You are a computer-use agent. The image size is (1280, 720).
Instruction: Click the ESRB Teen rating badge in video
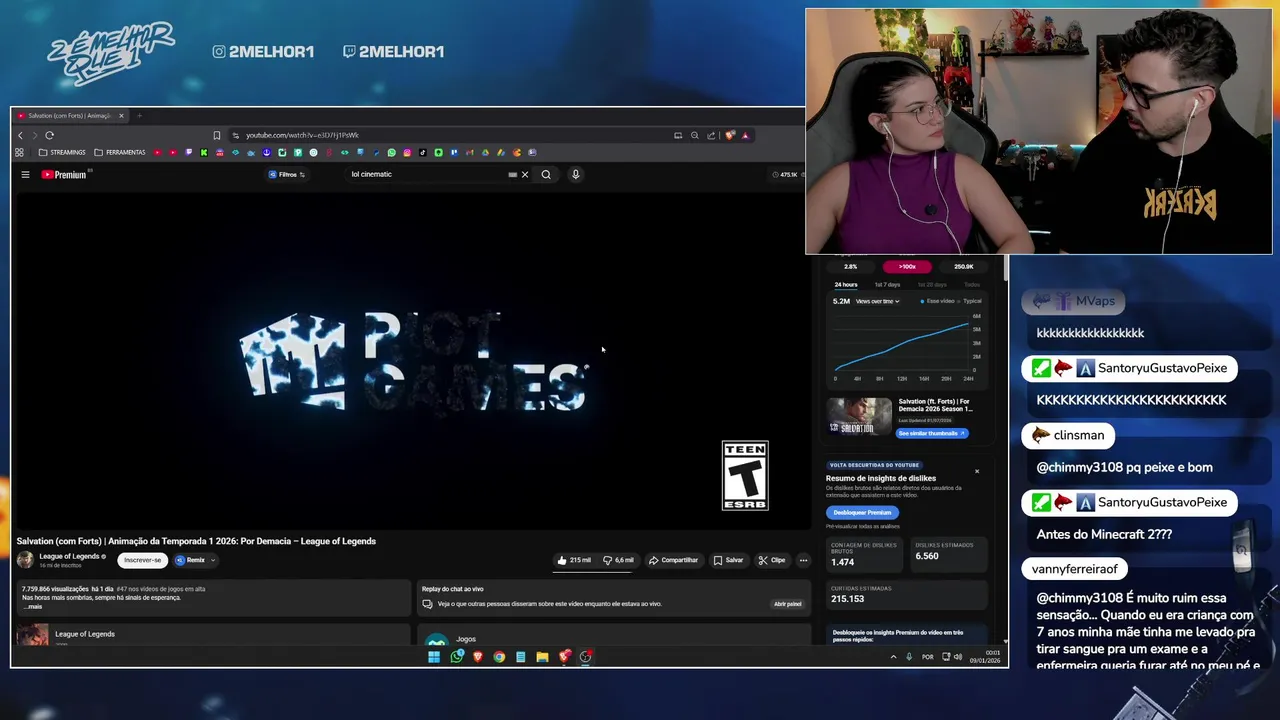tap(745, 476)
